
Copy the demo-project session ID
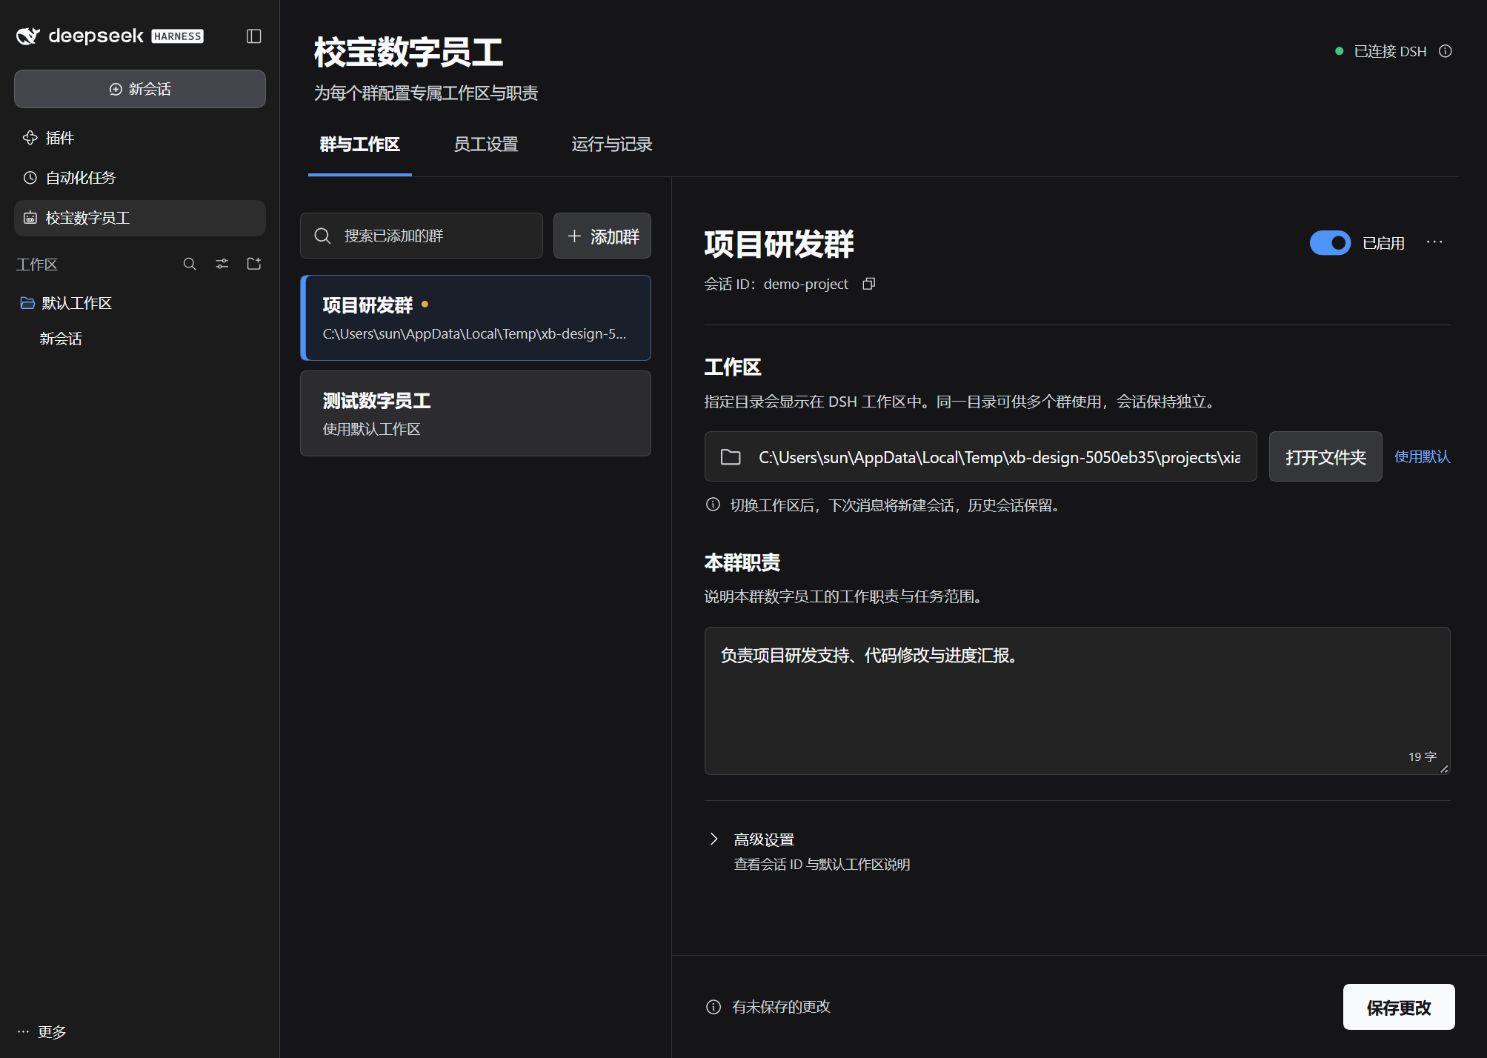pyautogui.click(x=869, y=284)
